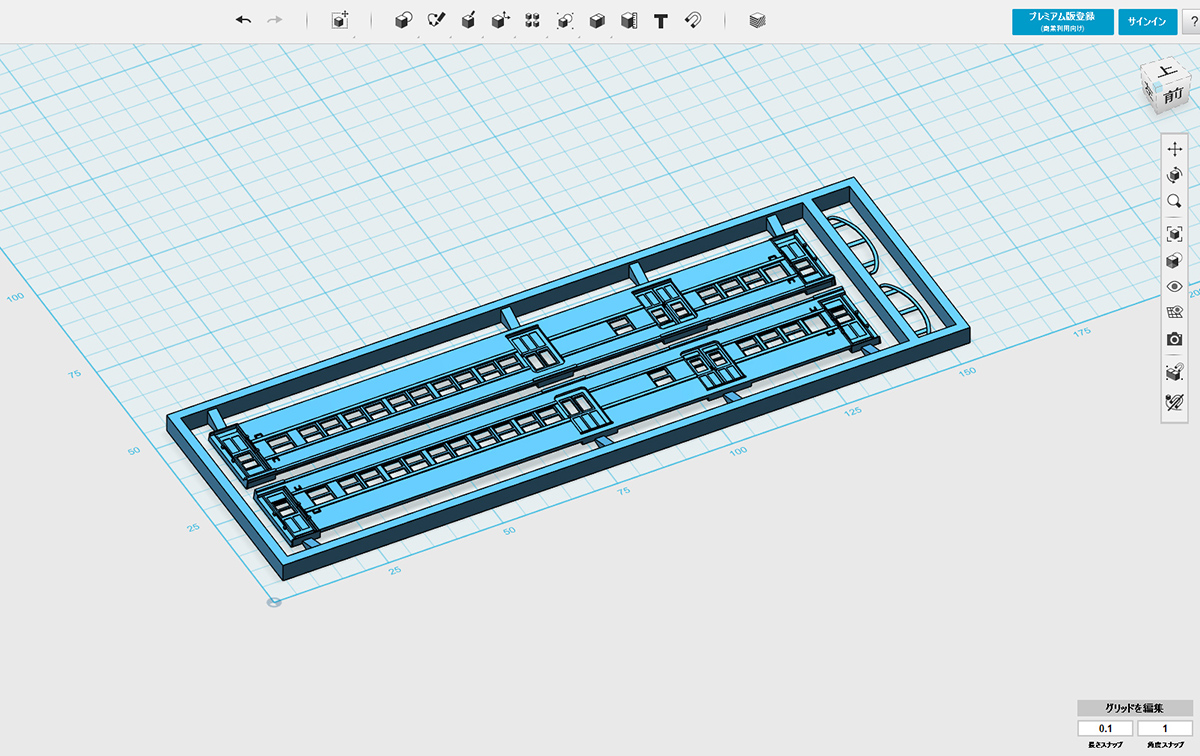The image size is (1200, 756).
Task: Expand the Pattern tools dropdown
Action: pos(533,21)
